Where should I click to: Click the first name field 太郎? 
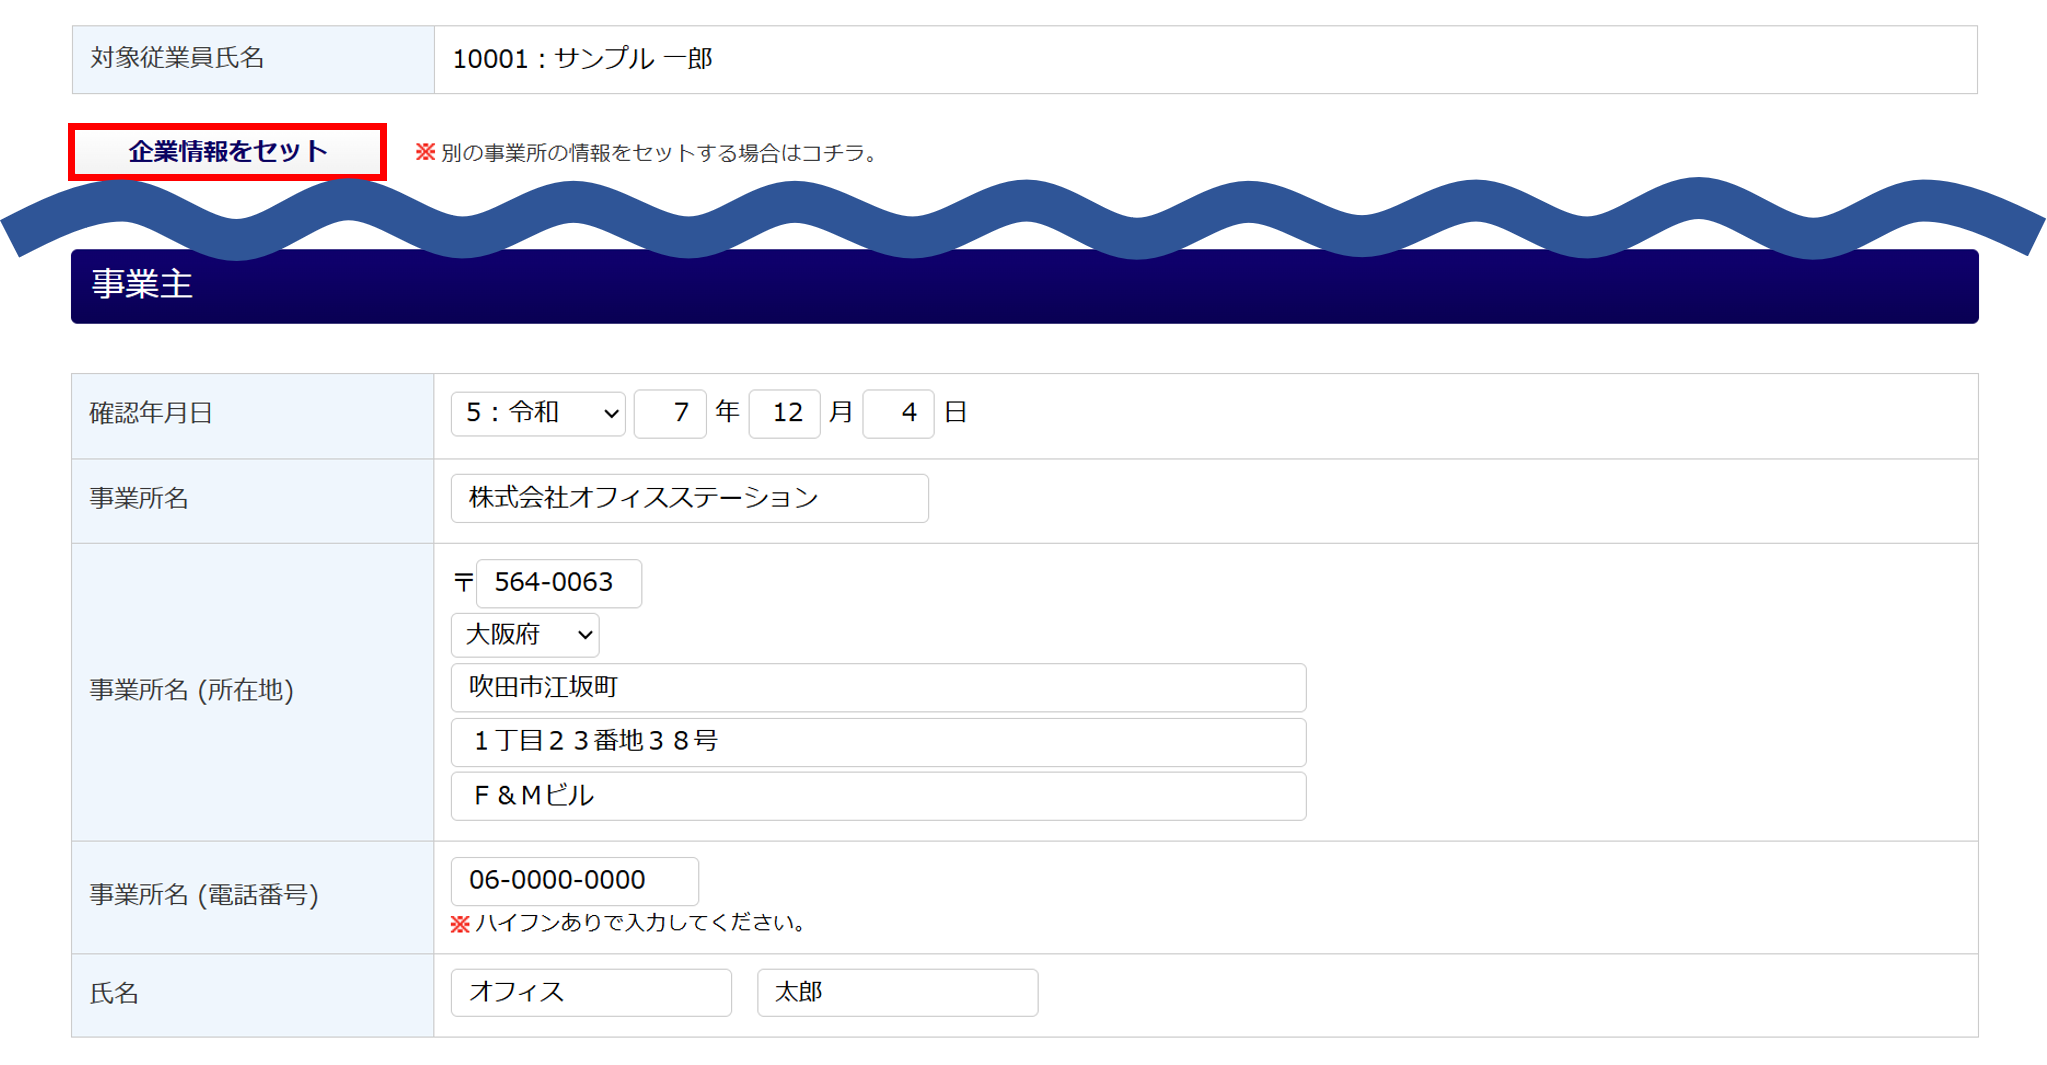[x=897, y=993]
